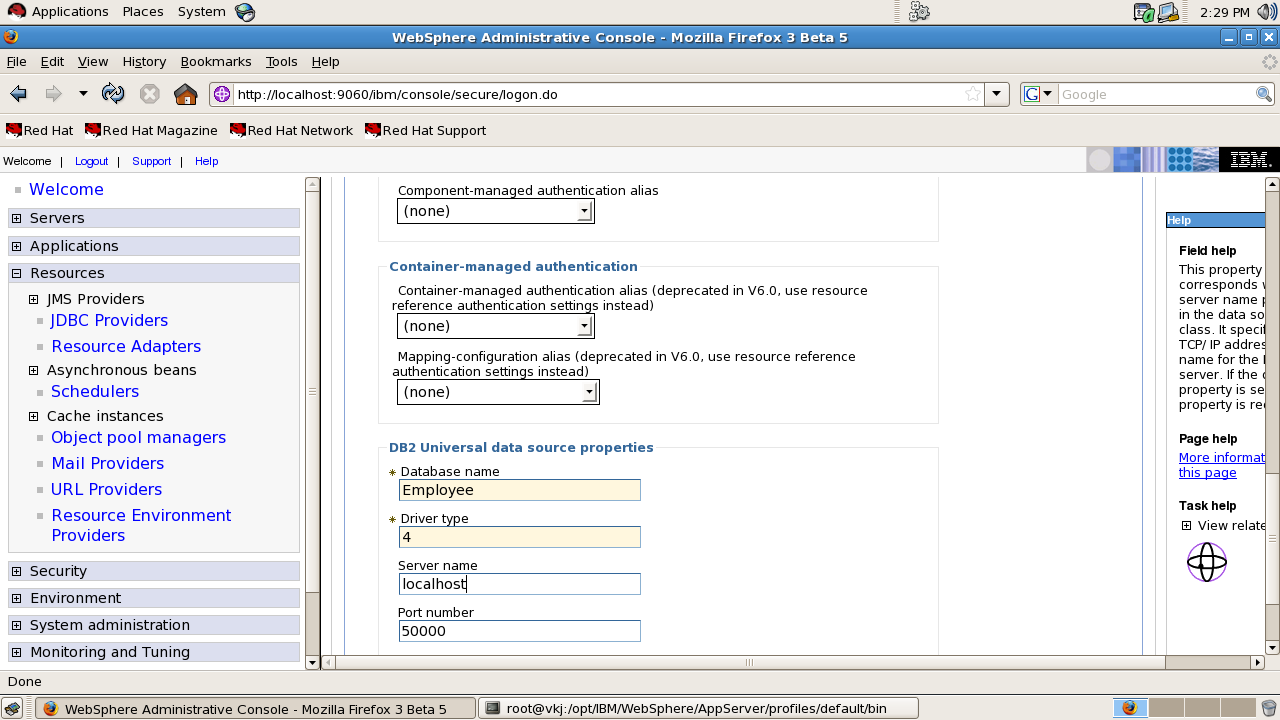This screenshot has height=720, width=1280.
Task: Open Container-managed authentication alias dropdown
Action: pos(496,326)
